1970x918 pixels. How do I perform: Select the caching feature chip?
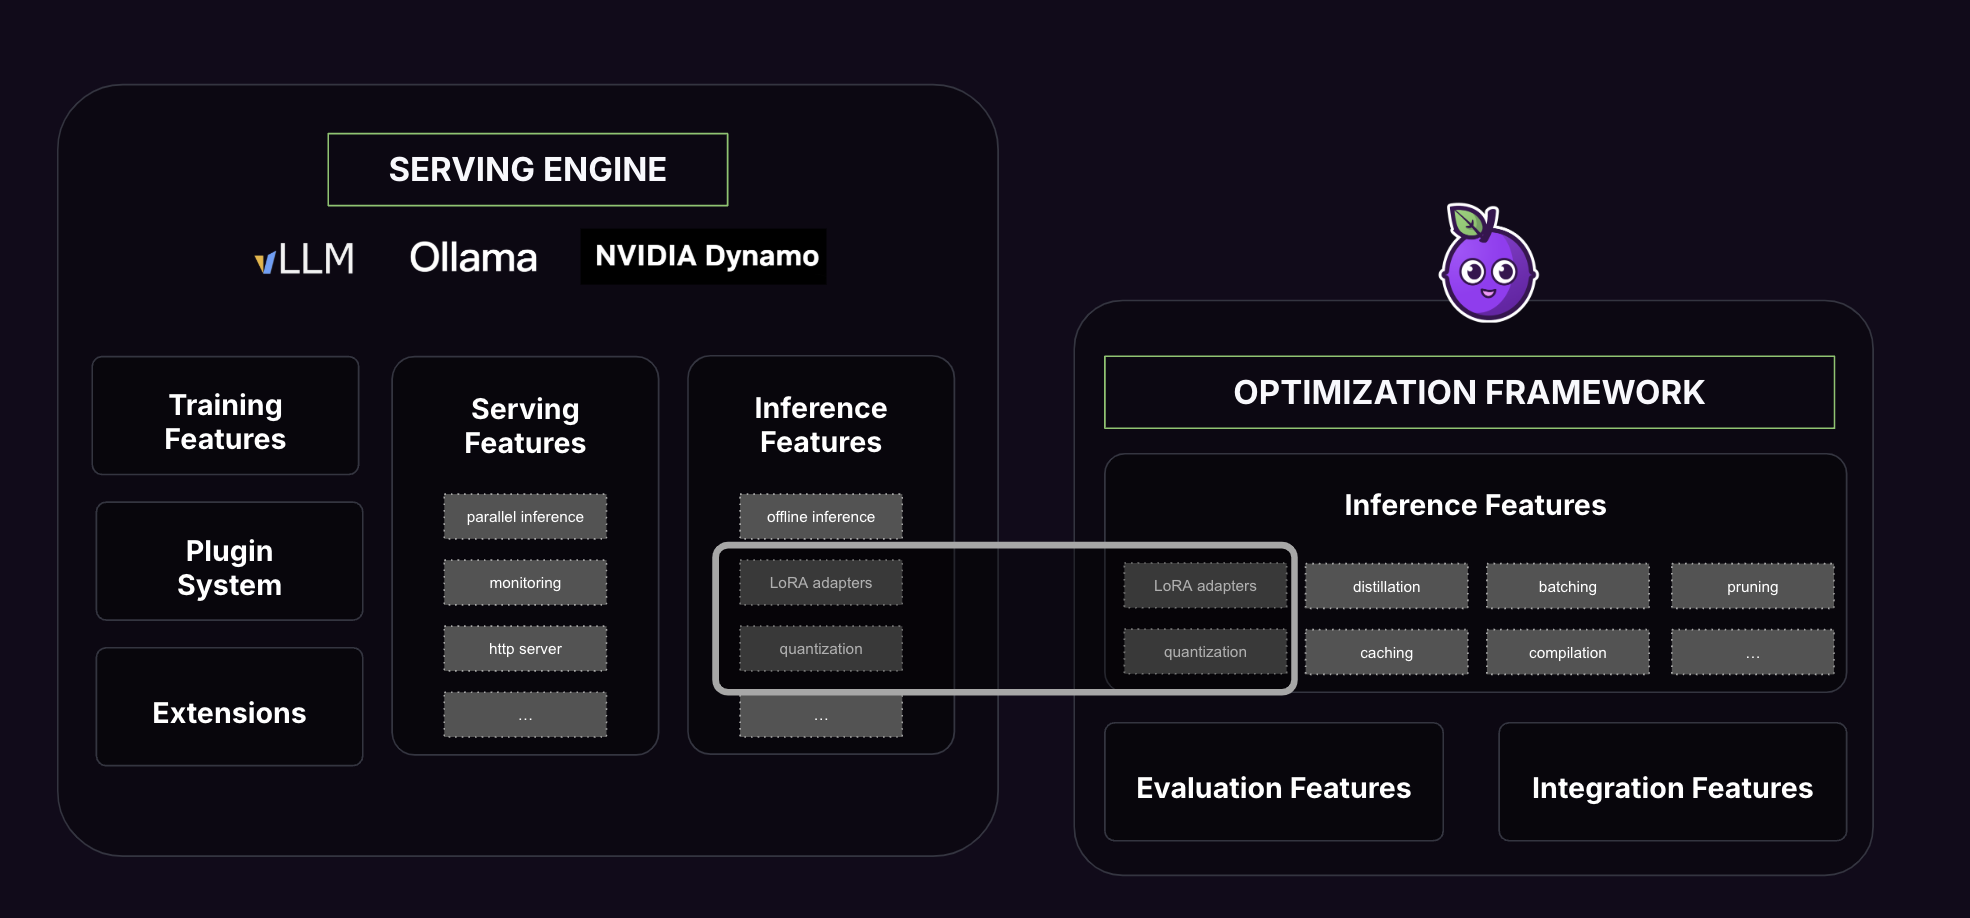tap(1386, 653)
